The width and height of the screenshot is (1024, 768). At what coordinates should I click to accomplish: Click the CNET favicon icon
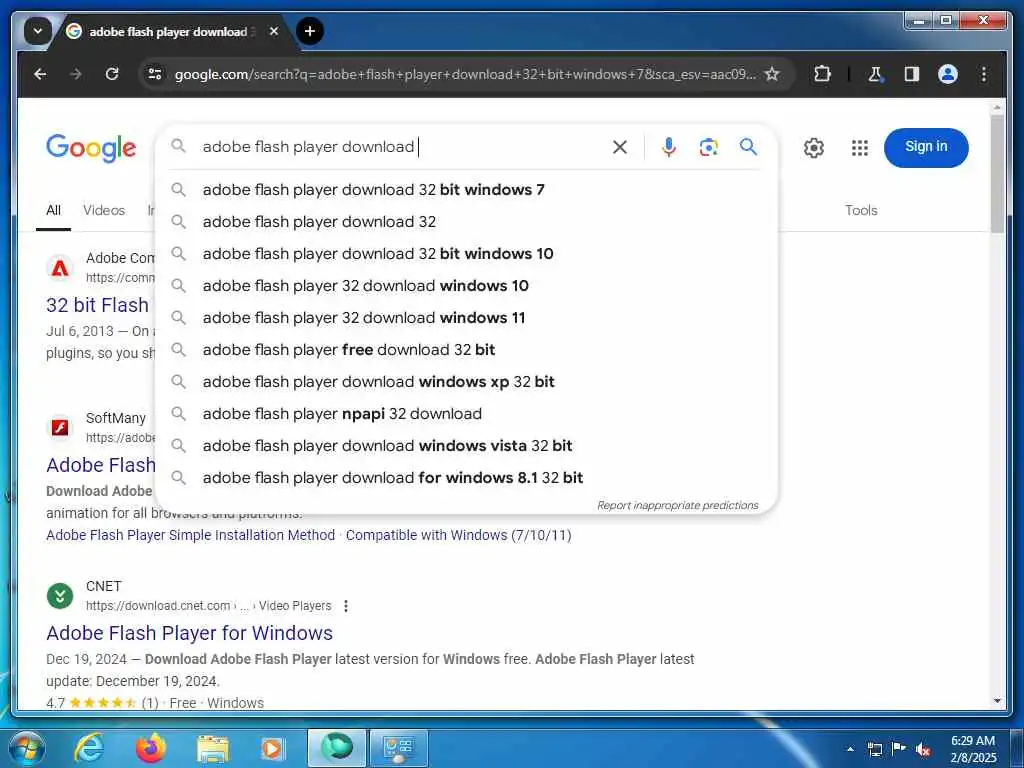pyautogui.click(x=60, y=596)
